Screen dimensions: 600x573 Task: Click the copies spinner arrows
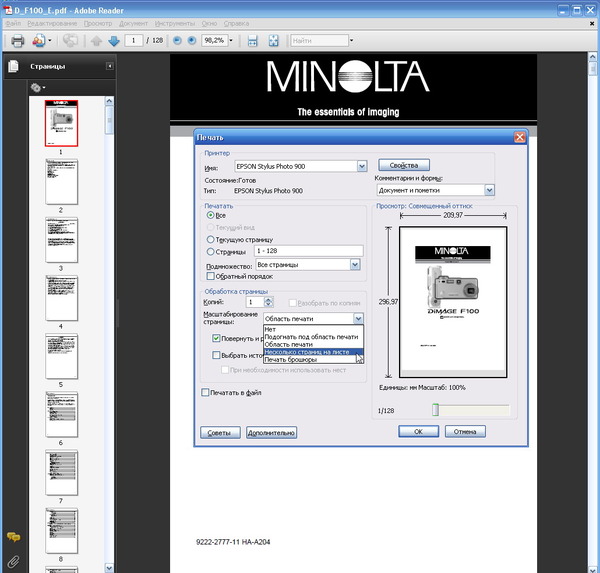point(269,302)
